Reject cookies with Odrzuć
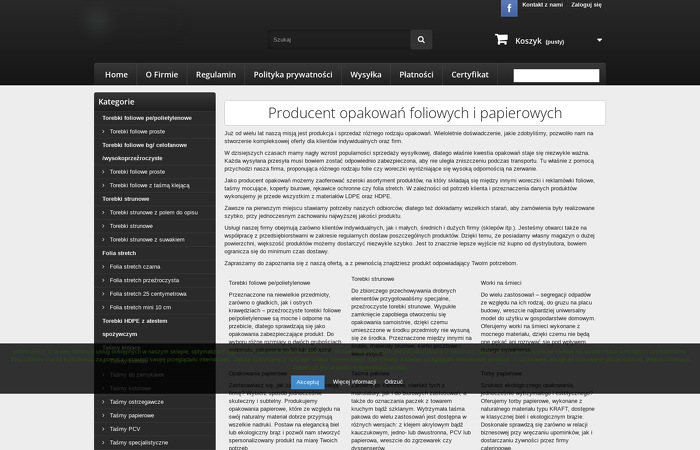The height and width of the screenshot is (450, 700). pos(393,382)
